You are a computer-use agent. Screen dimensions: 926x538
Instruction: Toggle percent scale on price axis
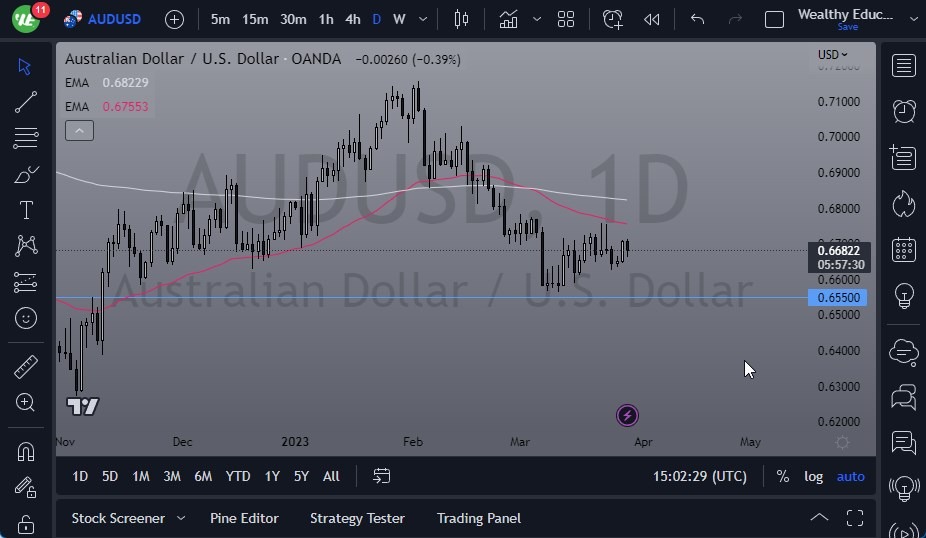click(x=783, y=476)
